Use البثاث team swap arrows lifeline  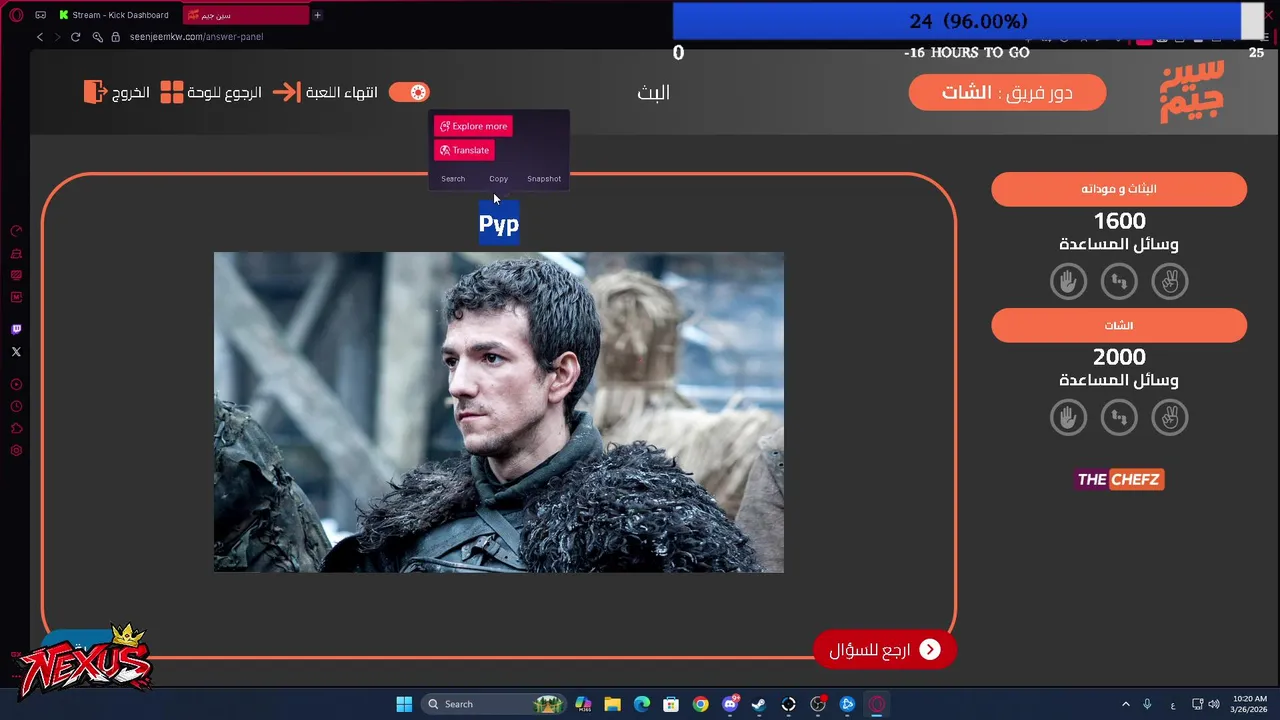pos(1119,281)
